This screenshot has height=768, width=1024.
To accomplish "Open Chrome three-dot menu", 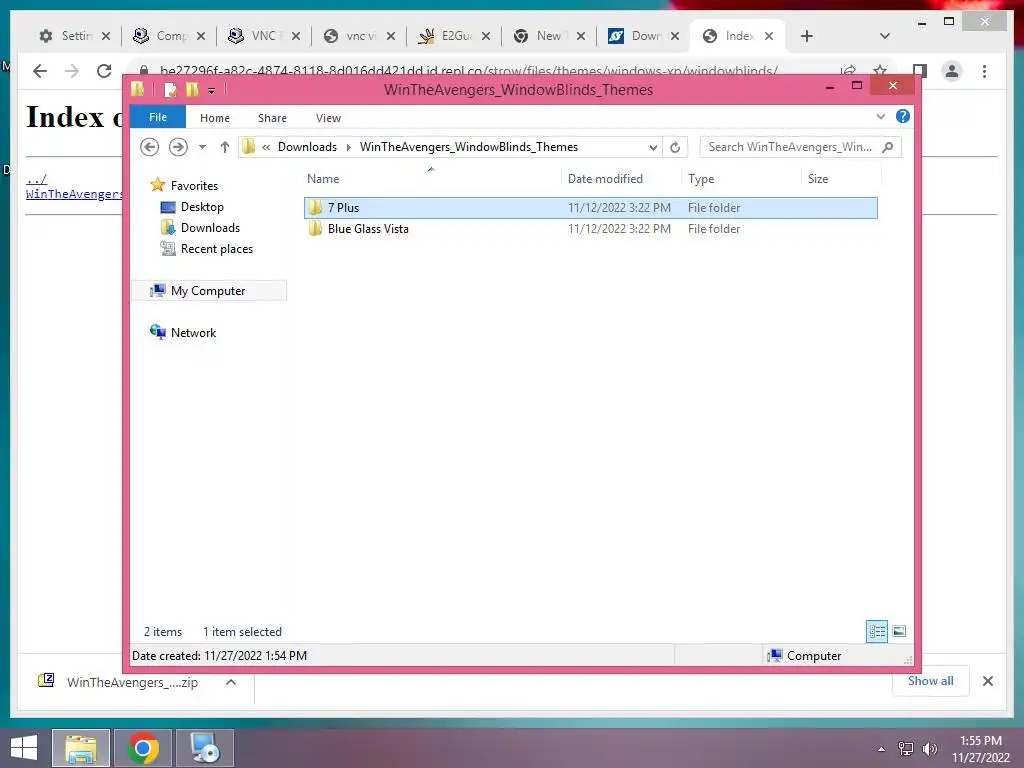I will [x=984, y=71].
